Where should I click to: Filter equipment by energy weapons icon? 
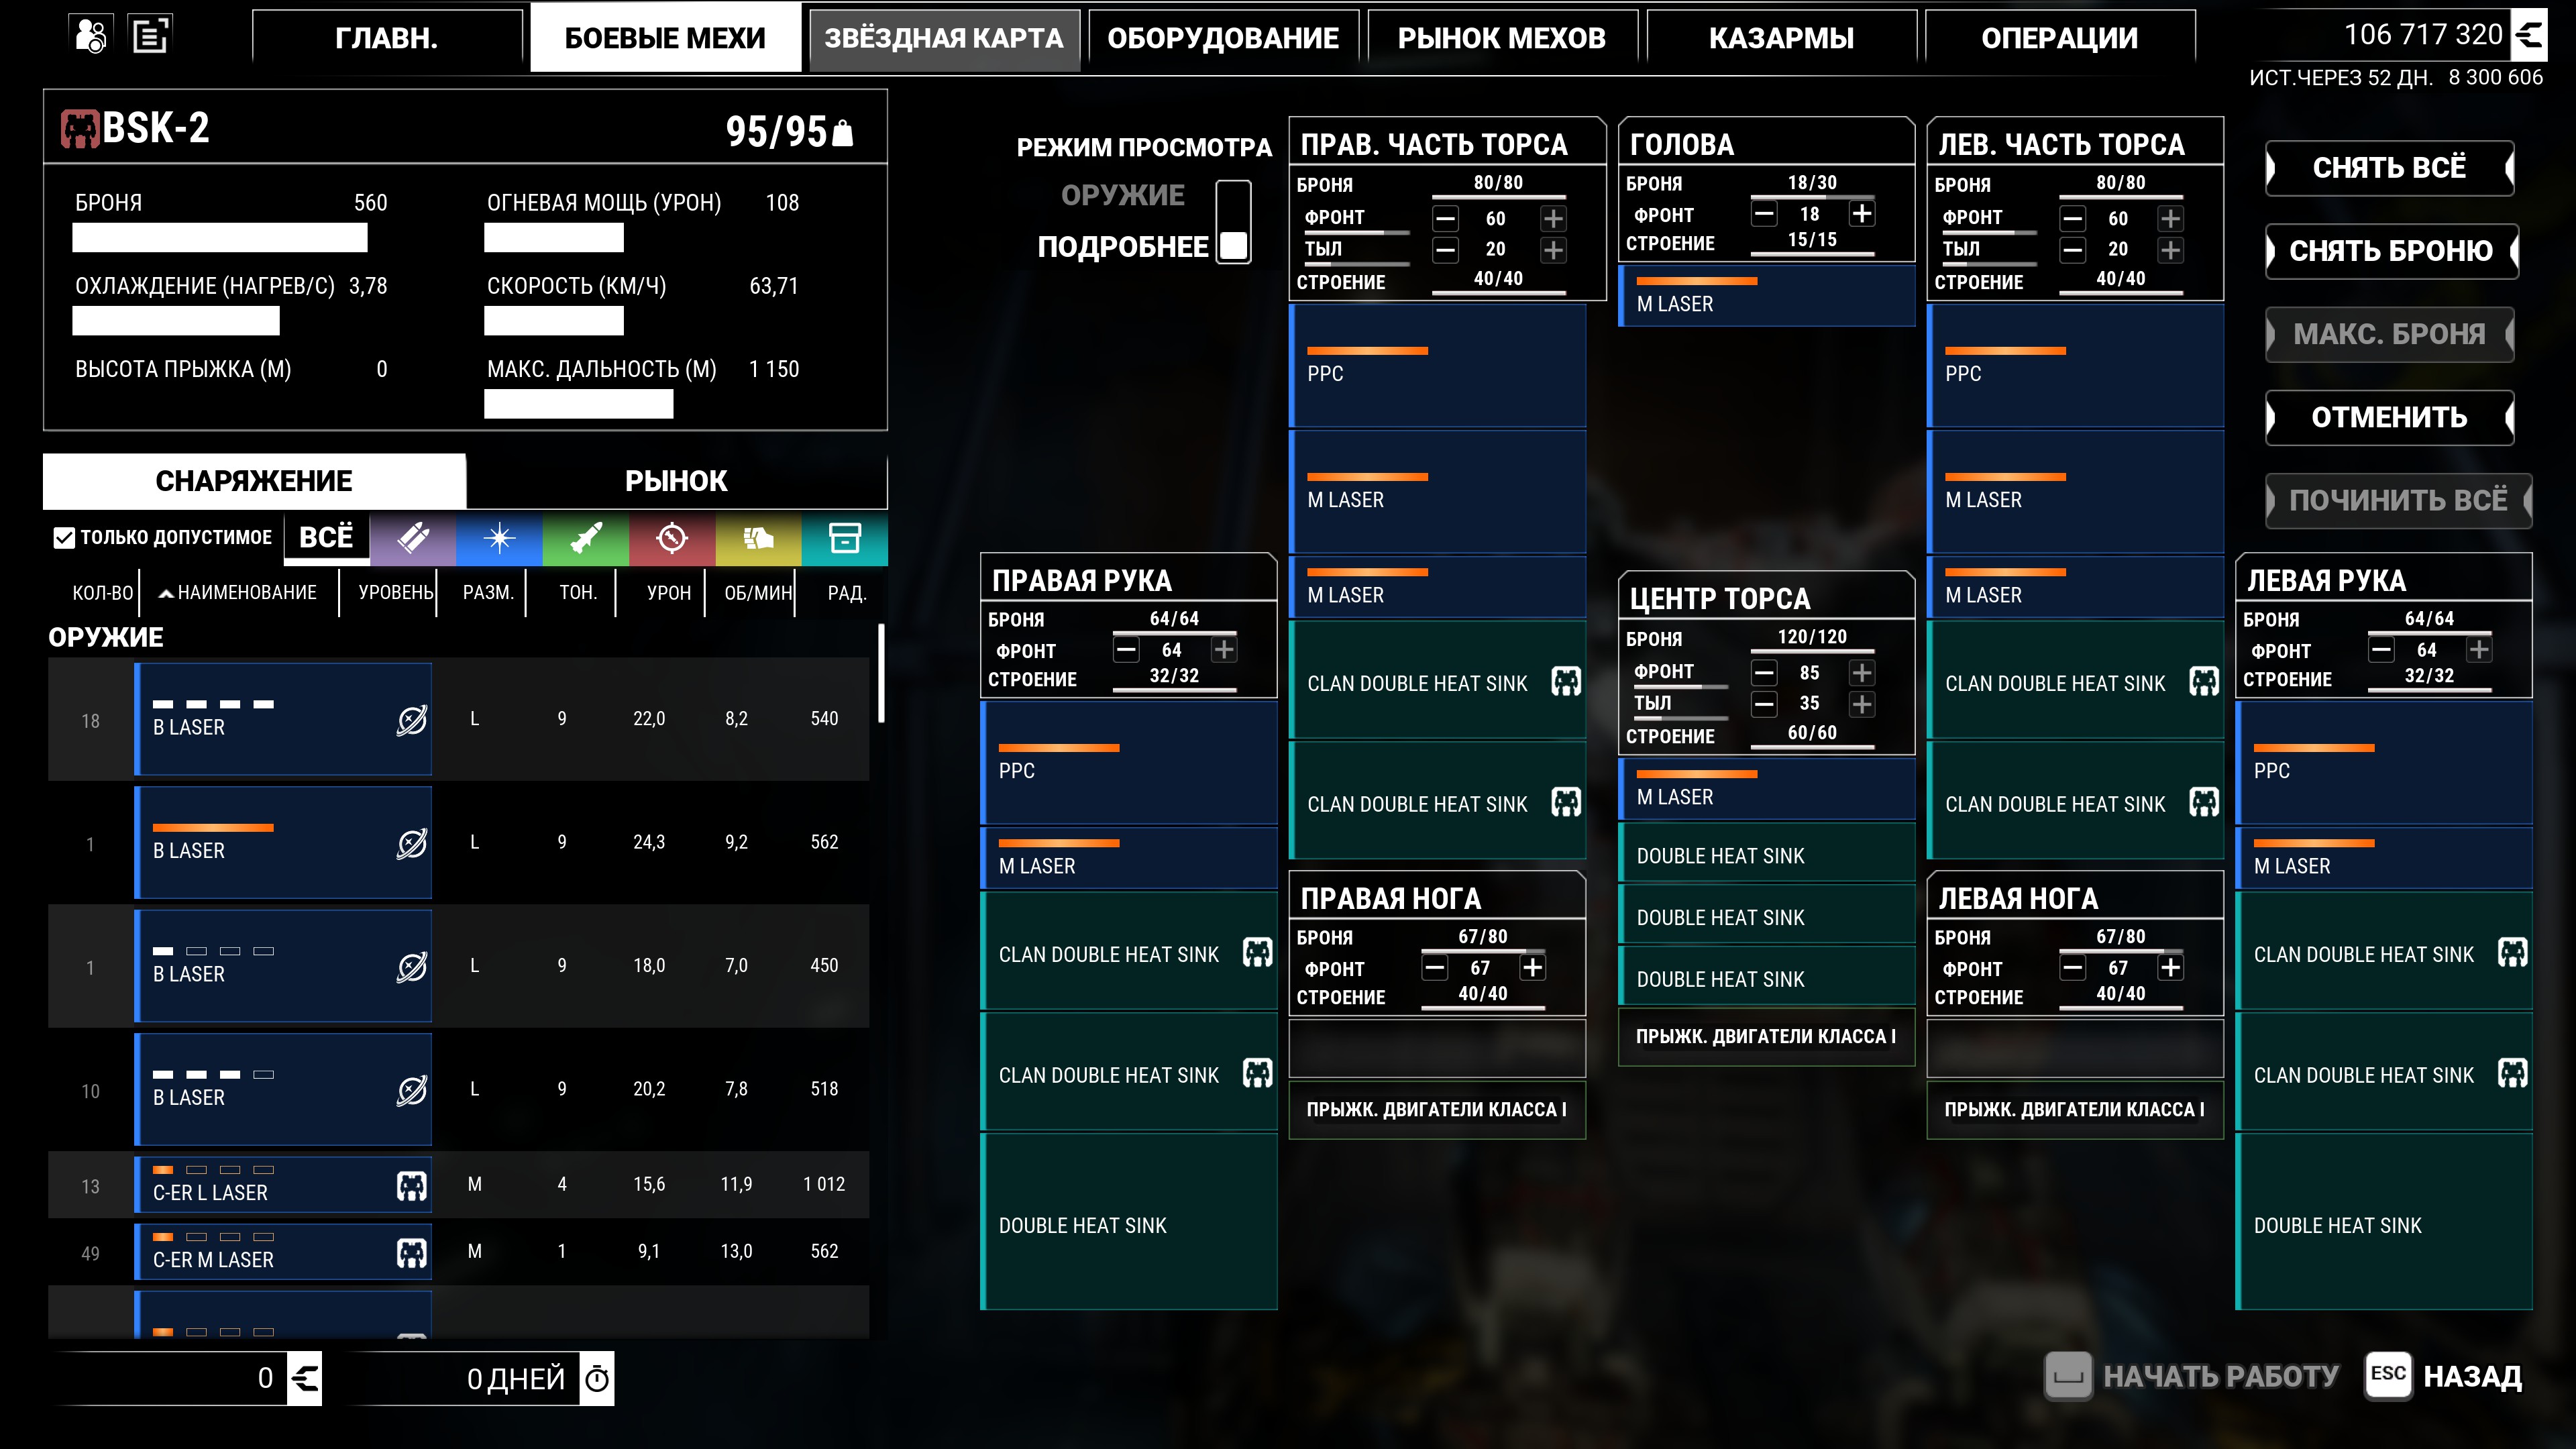tap(499, 538)
